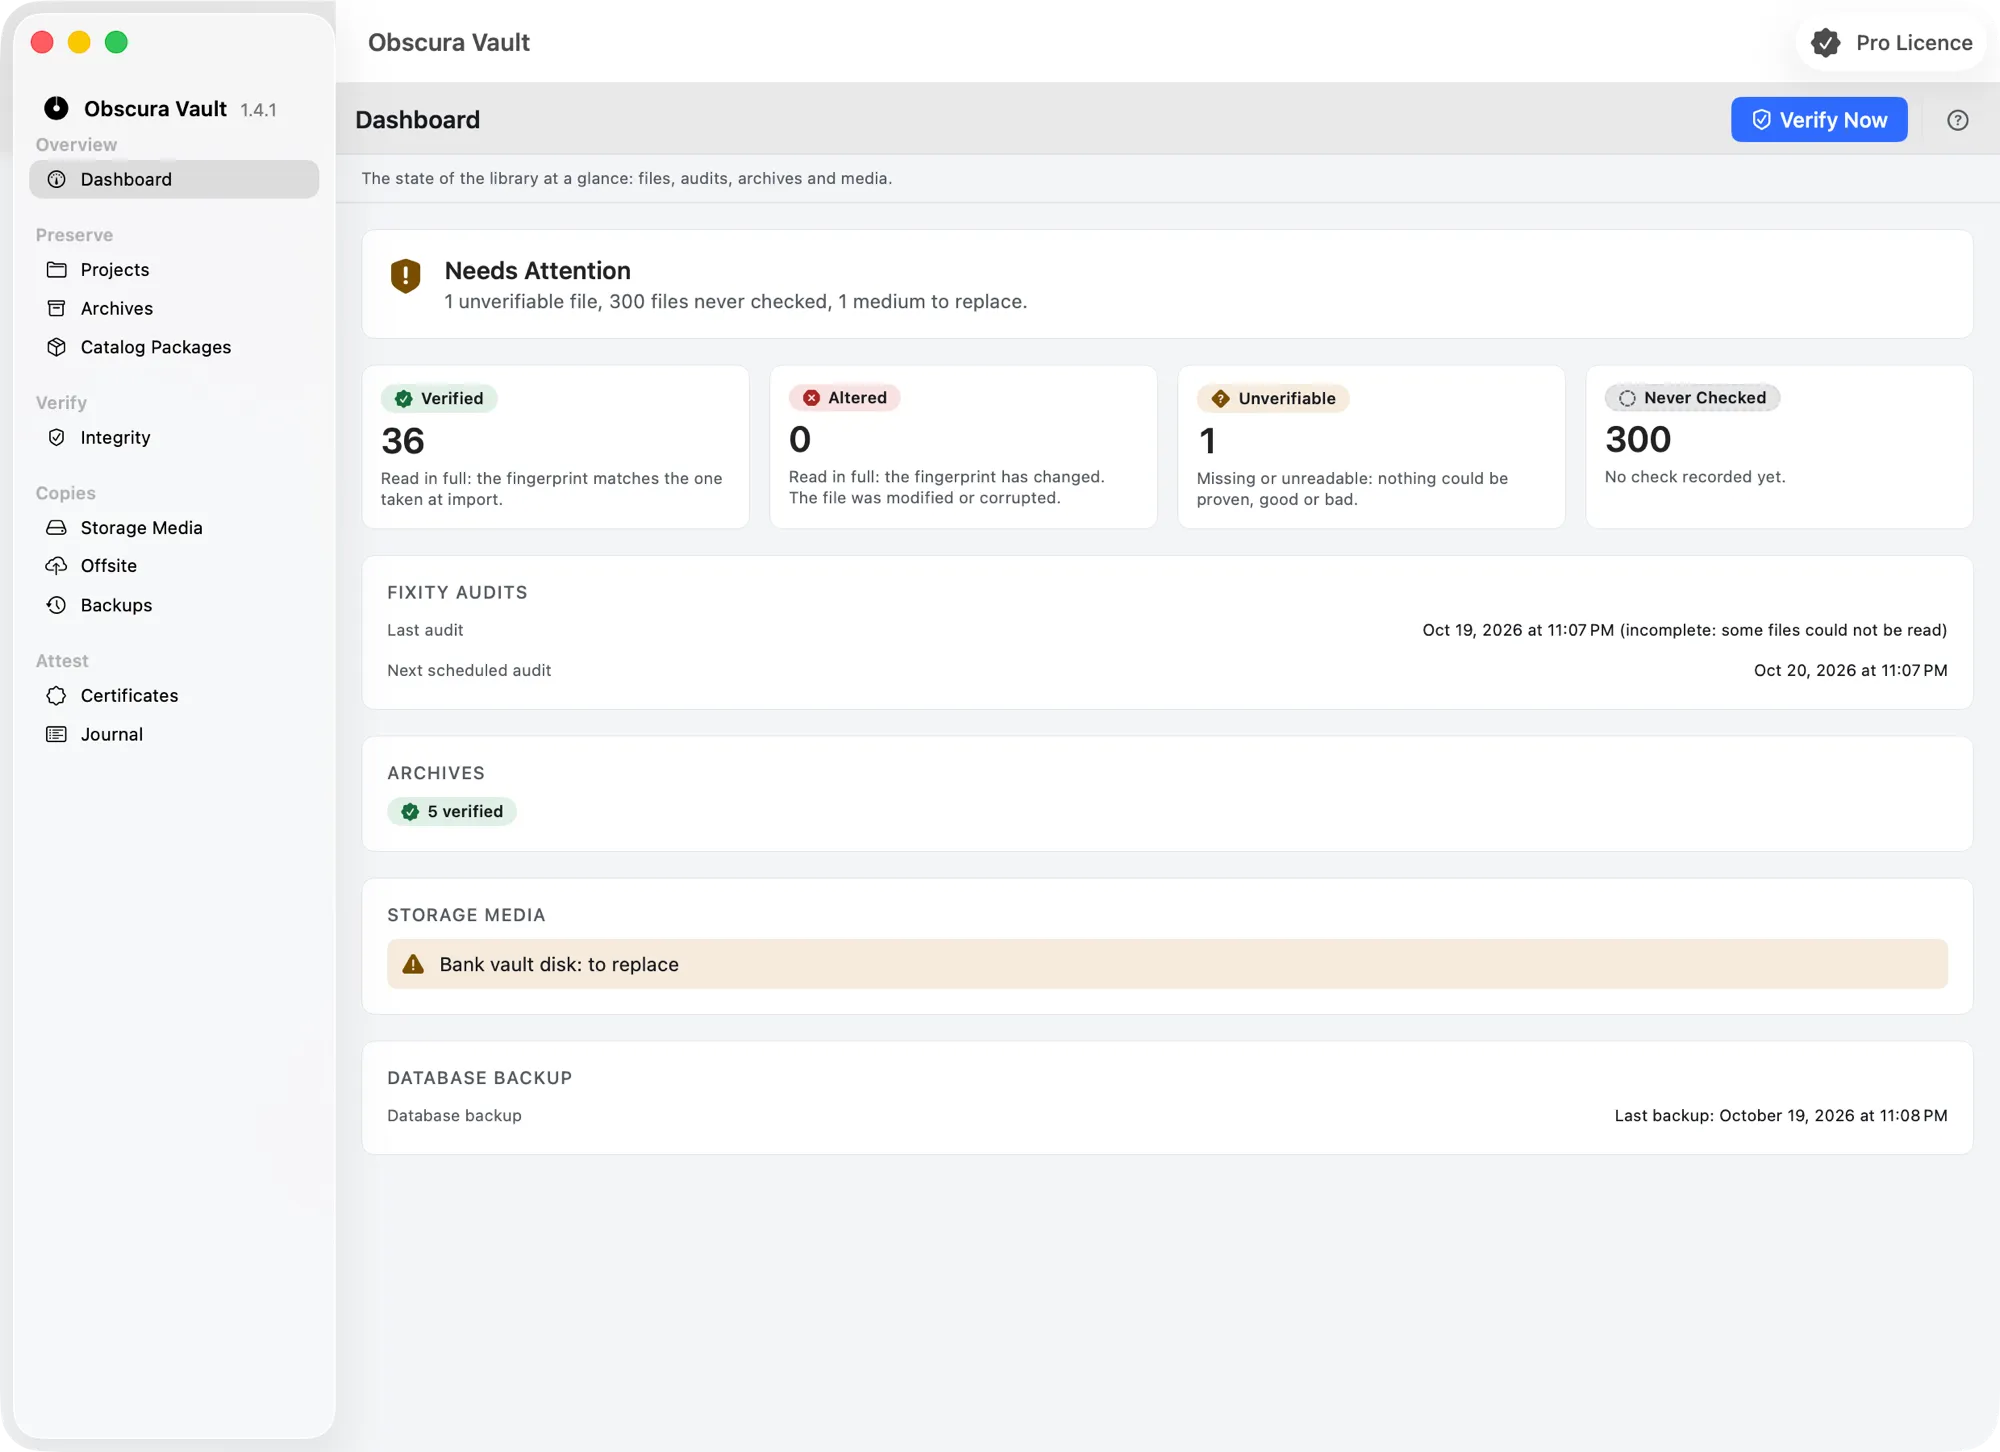Click the Unverifiable diamond question icon

pyautogui.click(x=1221, y=398)
